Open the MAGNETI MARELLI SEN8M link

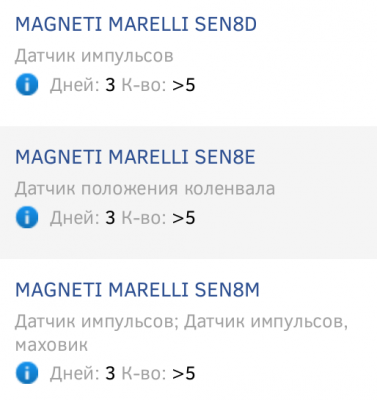tap(137, 290)
